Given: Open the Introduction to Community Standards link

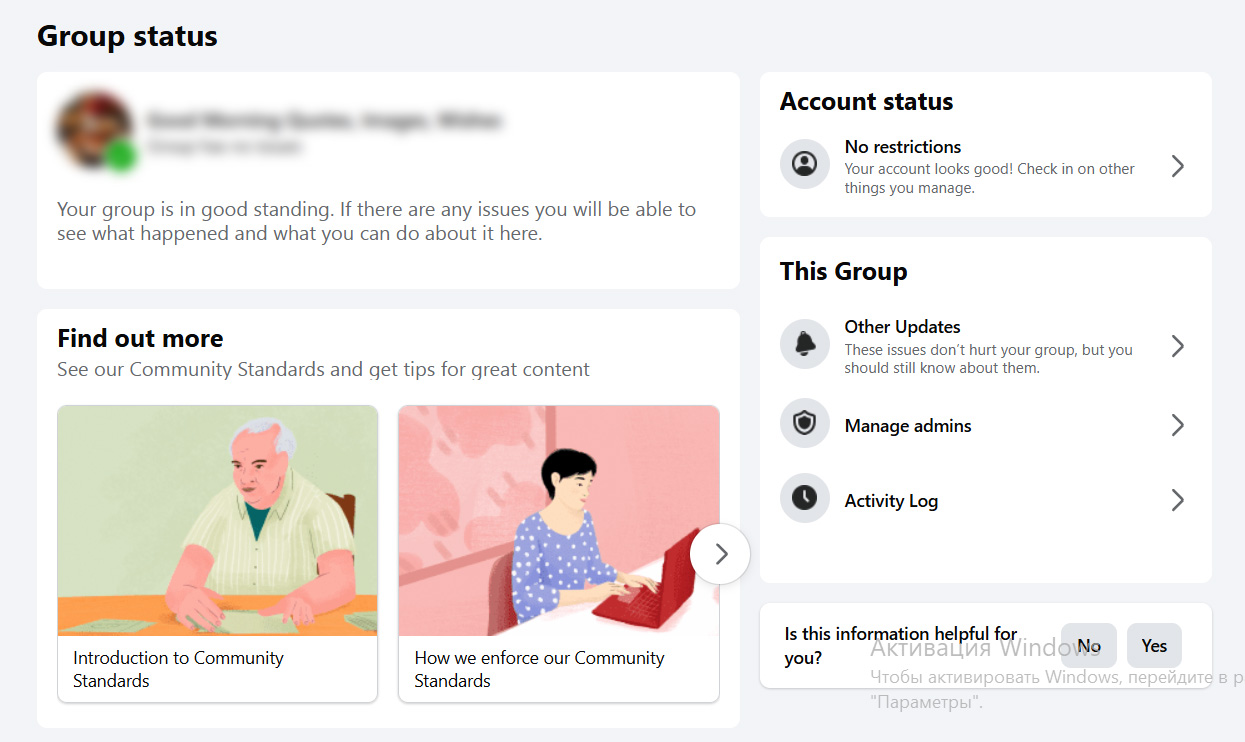Looking at the screenshot, I should tap(178, 669).
